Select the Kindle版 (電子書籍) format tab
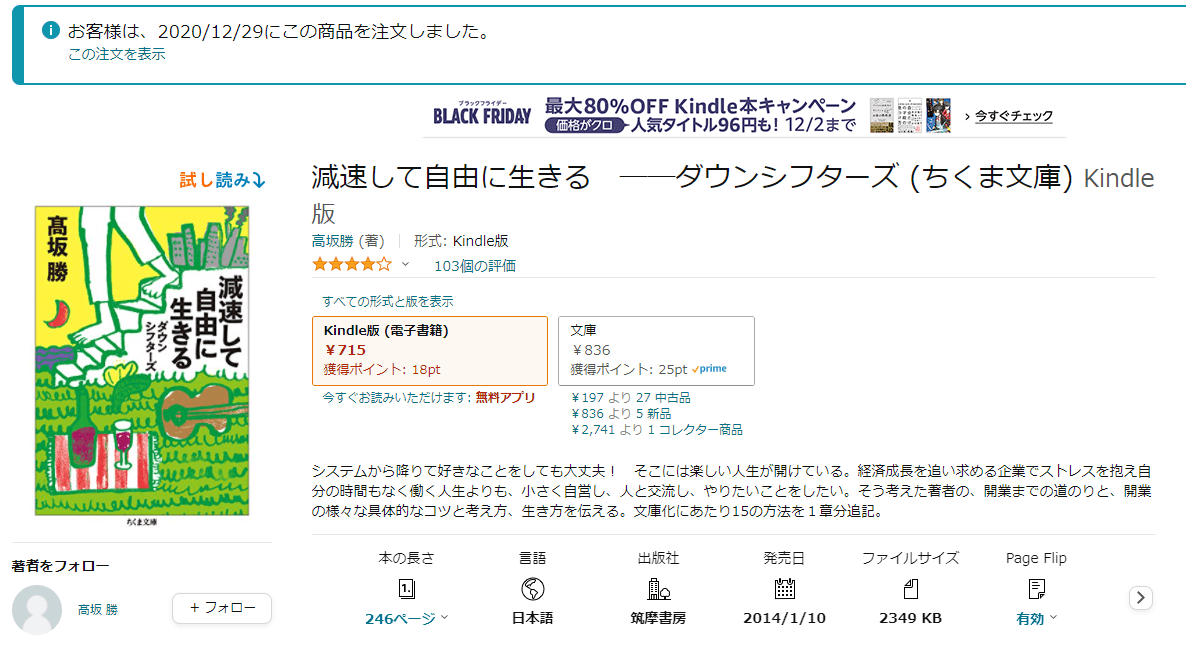The image size is (1186, 649). [x=430, y=351]
